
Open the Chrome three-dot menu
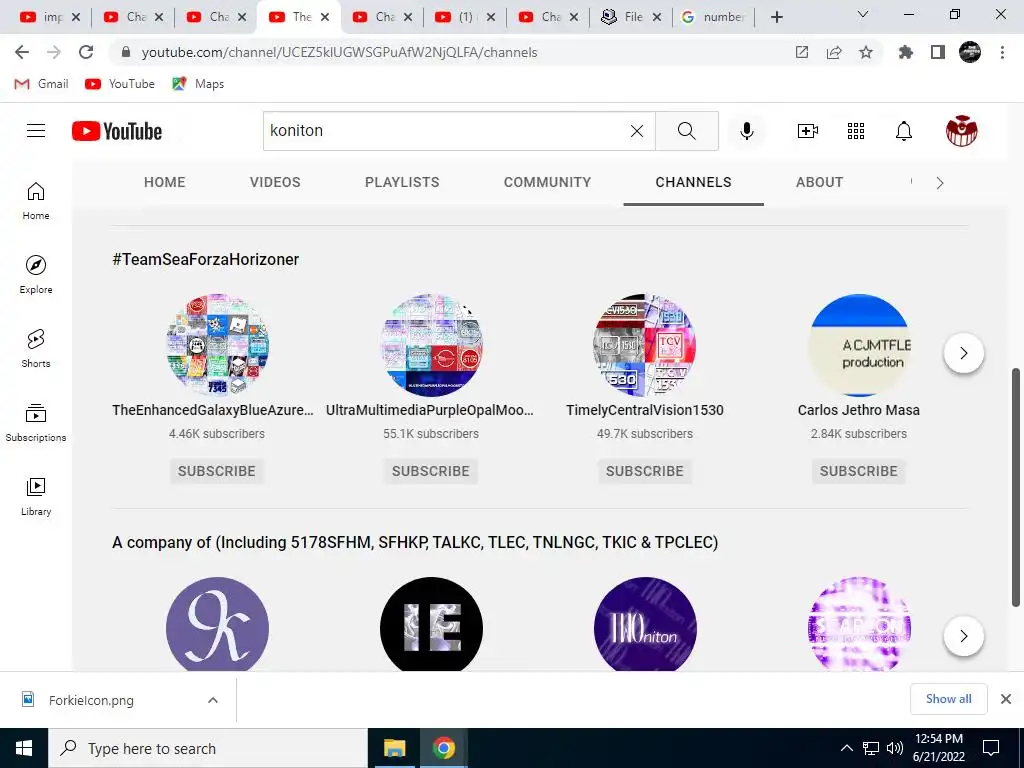pyautogui.click(x=1002, y=52)
